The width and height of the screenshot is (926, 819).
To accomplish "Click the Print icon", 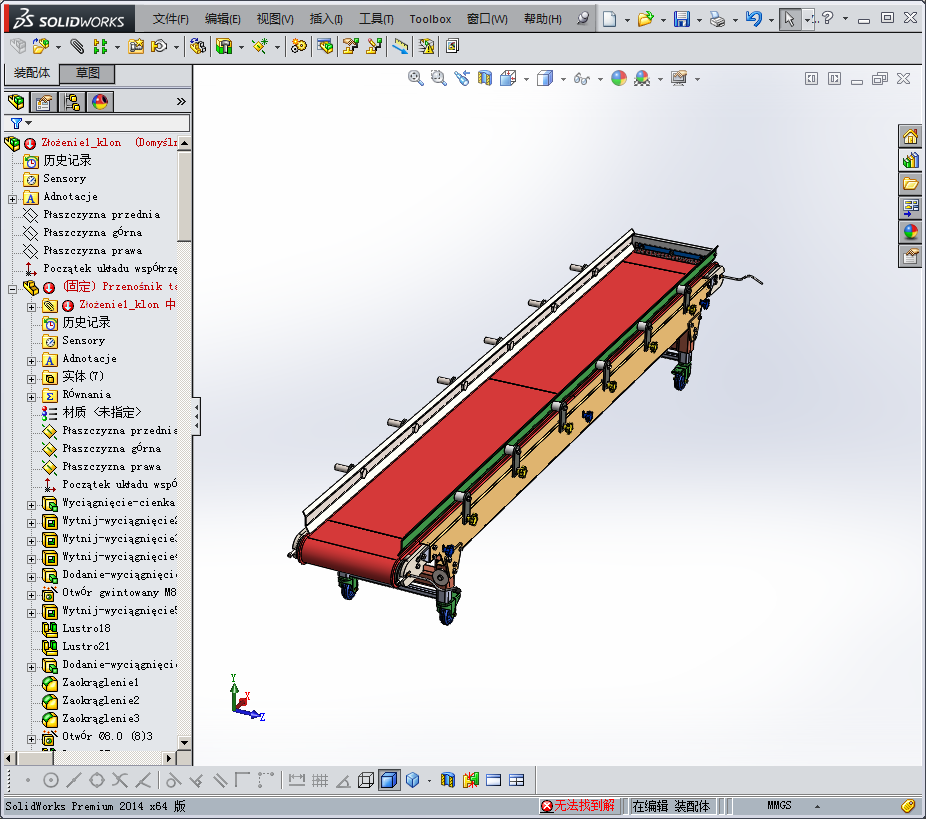I will pos(717,19).
